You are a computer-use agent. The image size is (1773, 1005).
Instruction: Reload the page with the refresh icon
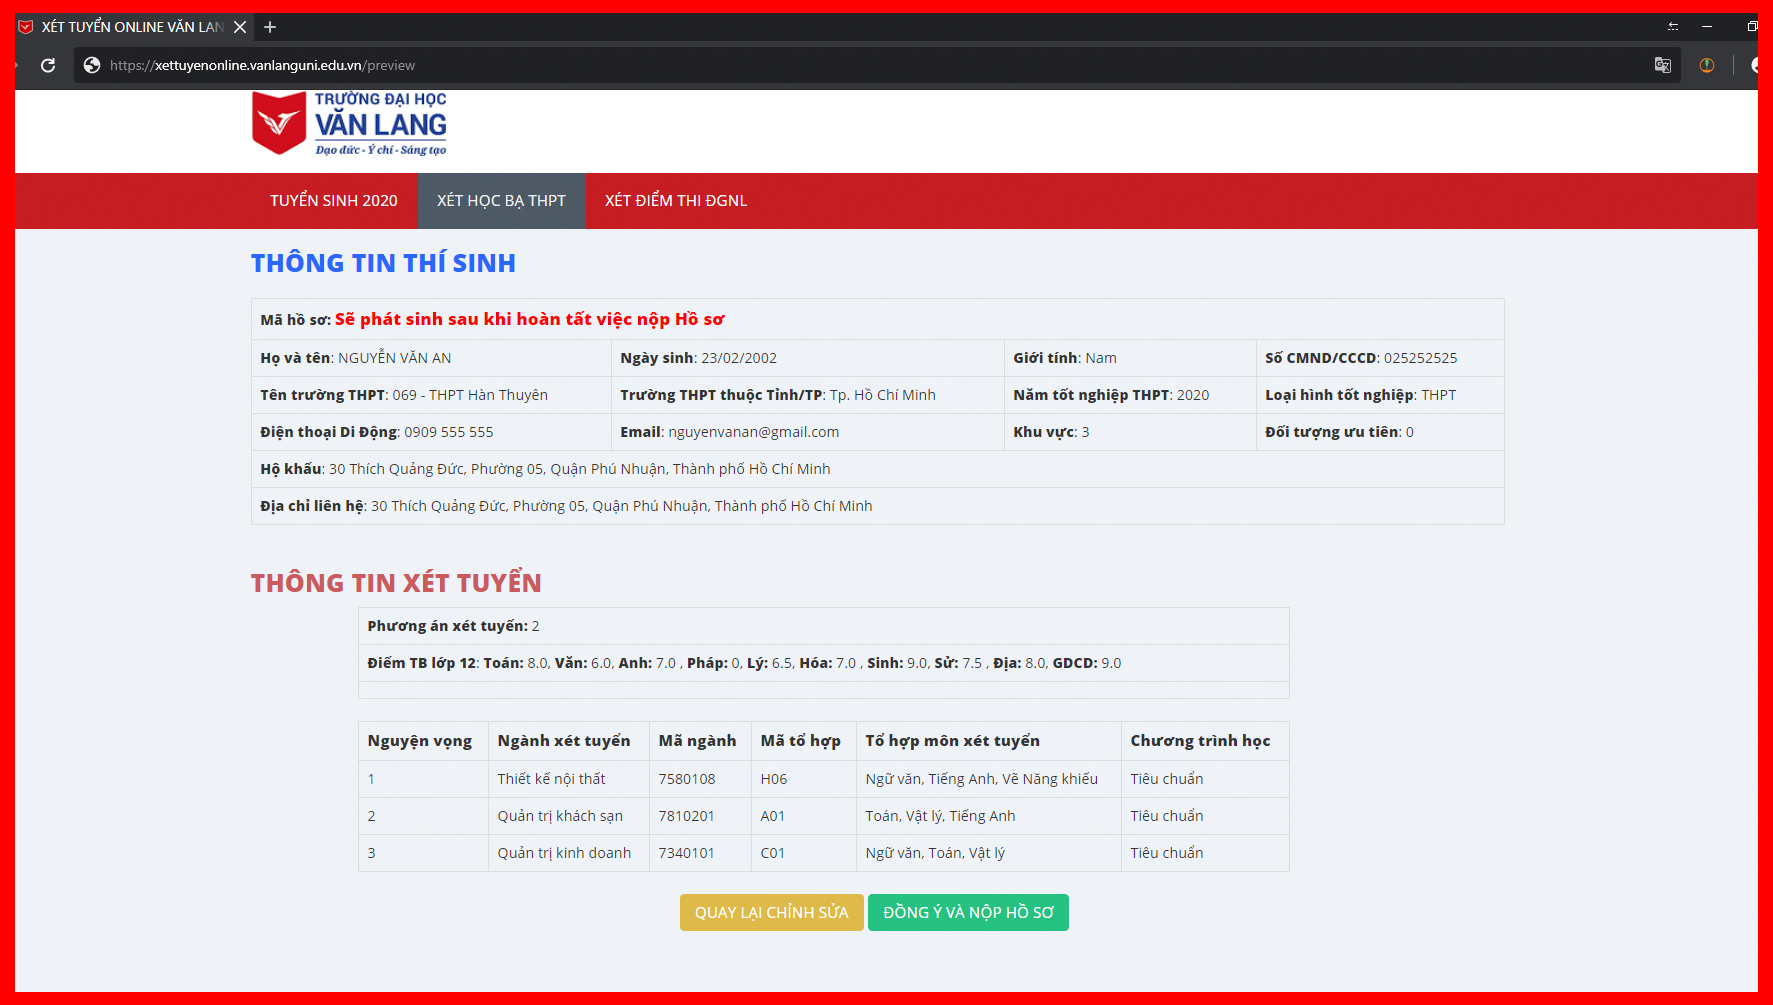coord(48,65)
